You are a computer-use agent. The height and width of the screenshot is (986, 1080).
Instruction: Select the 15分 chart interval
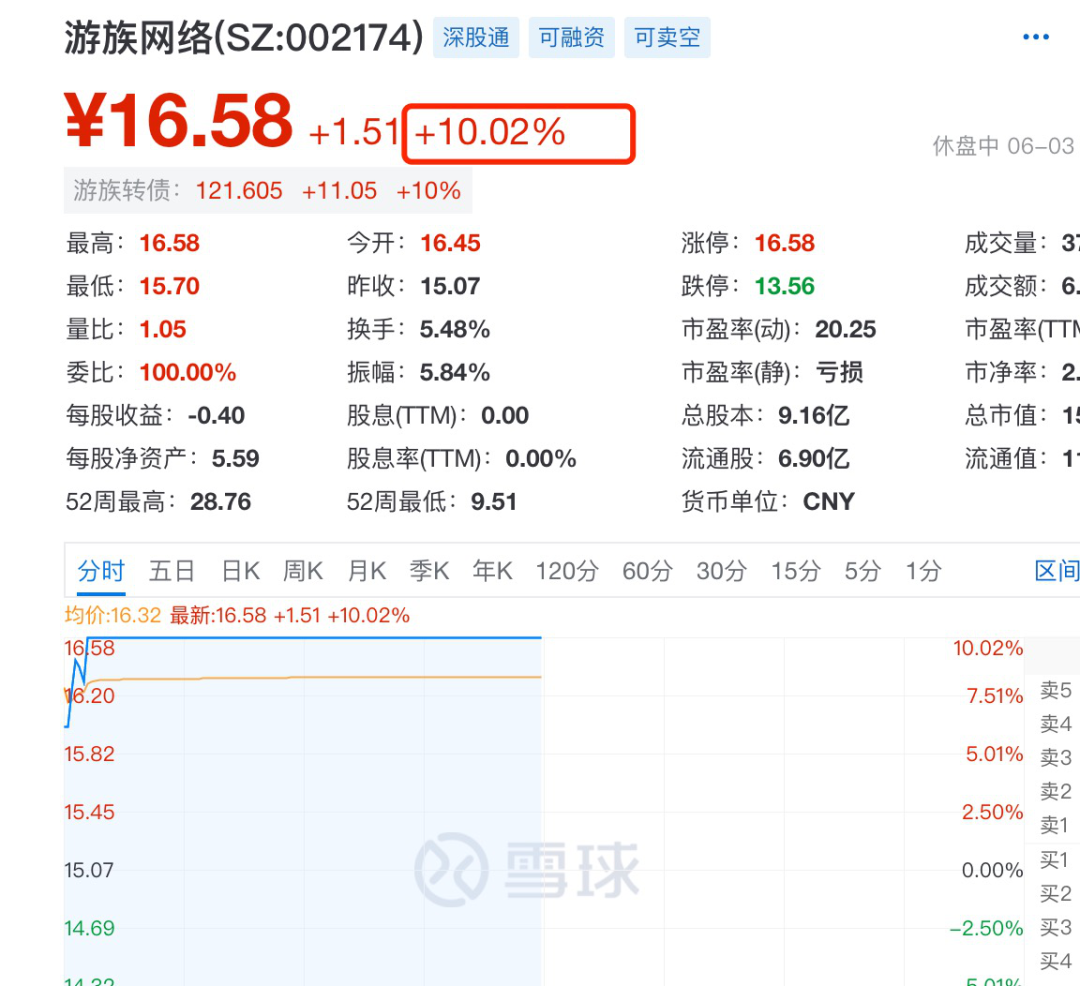[796, 571]
